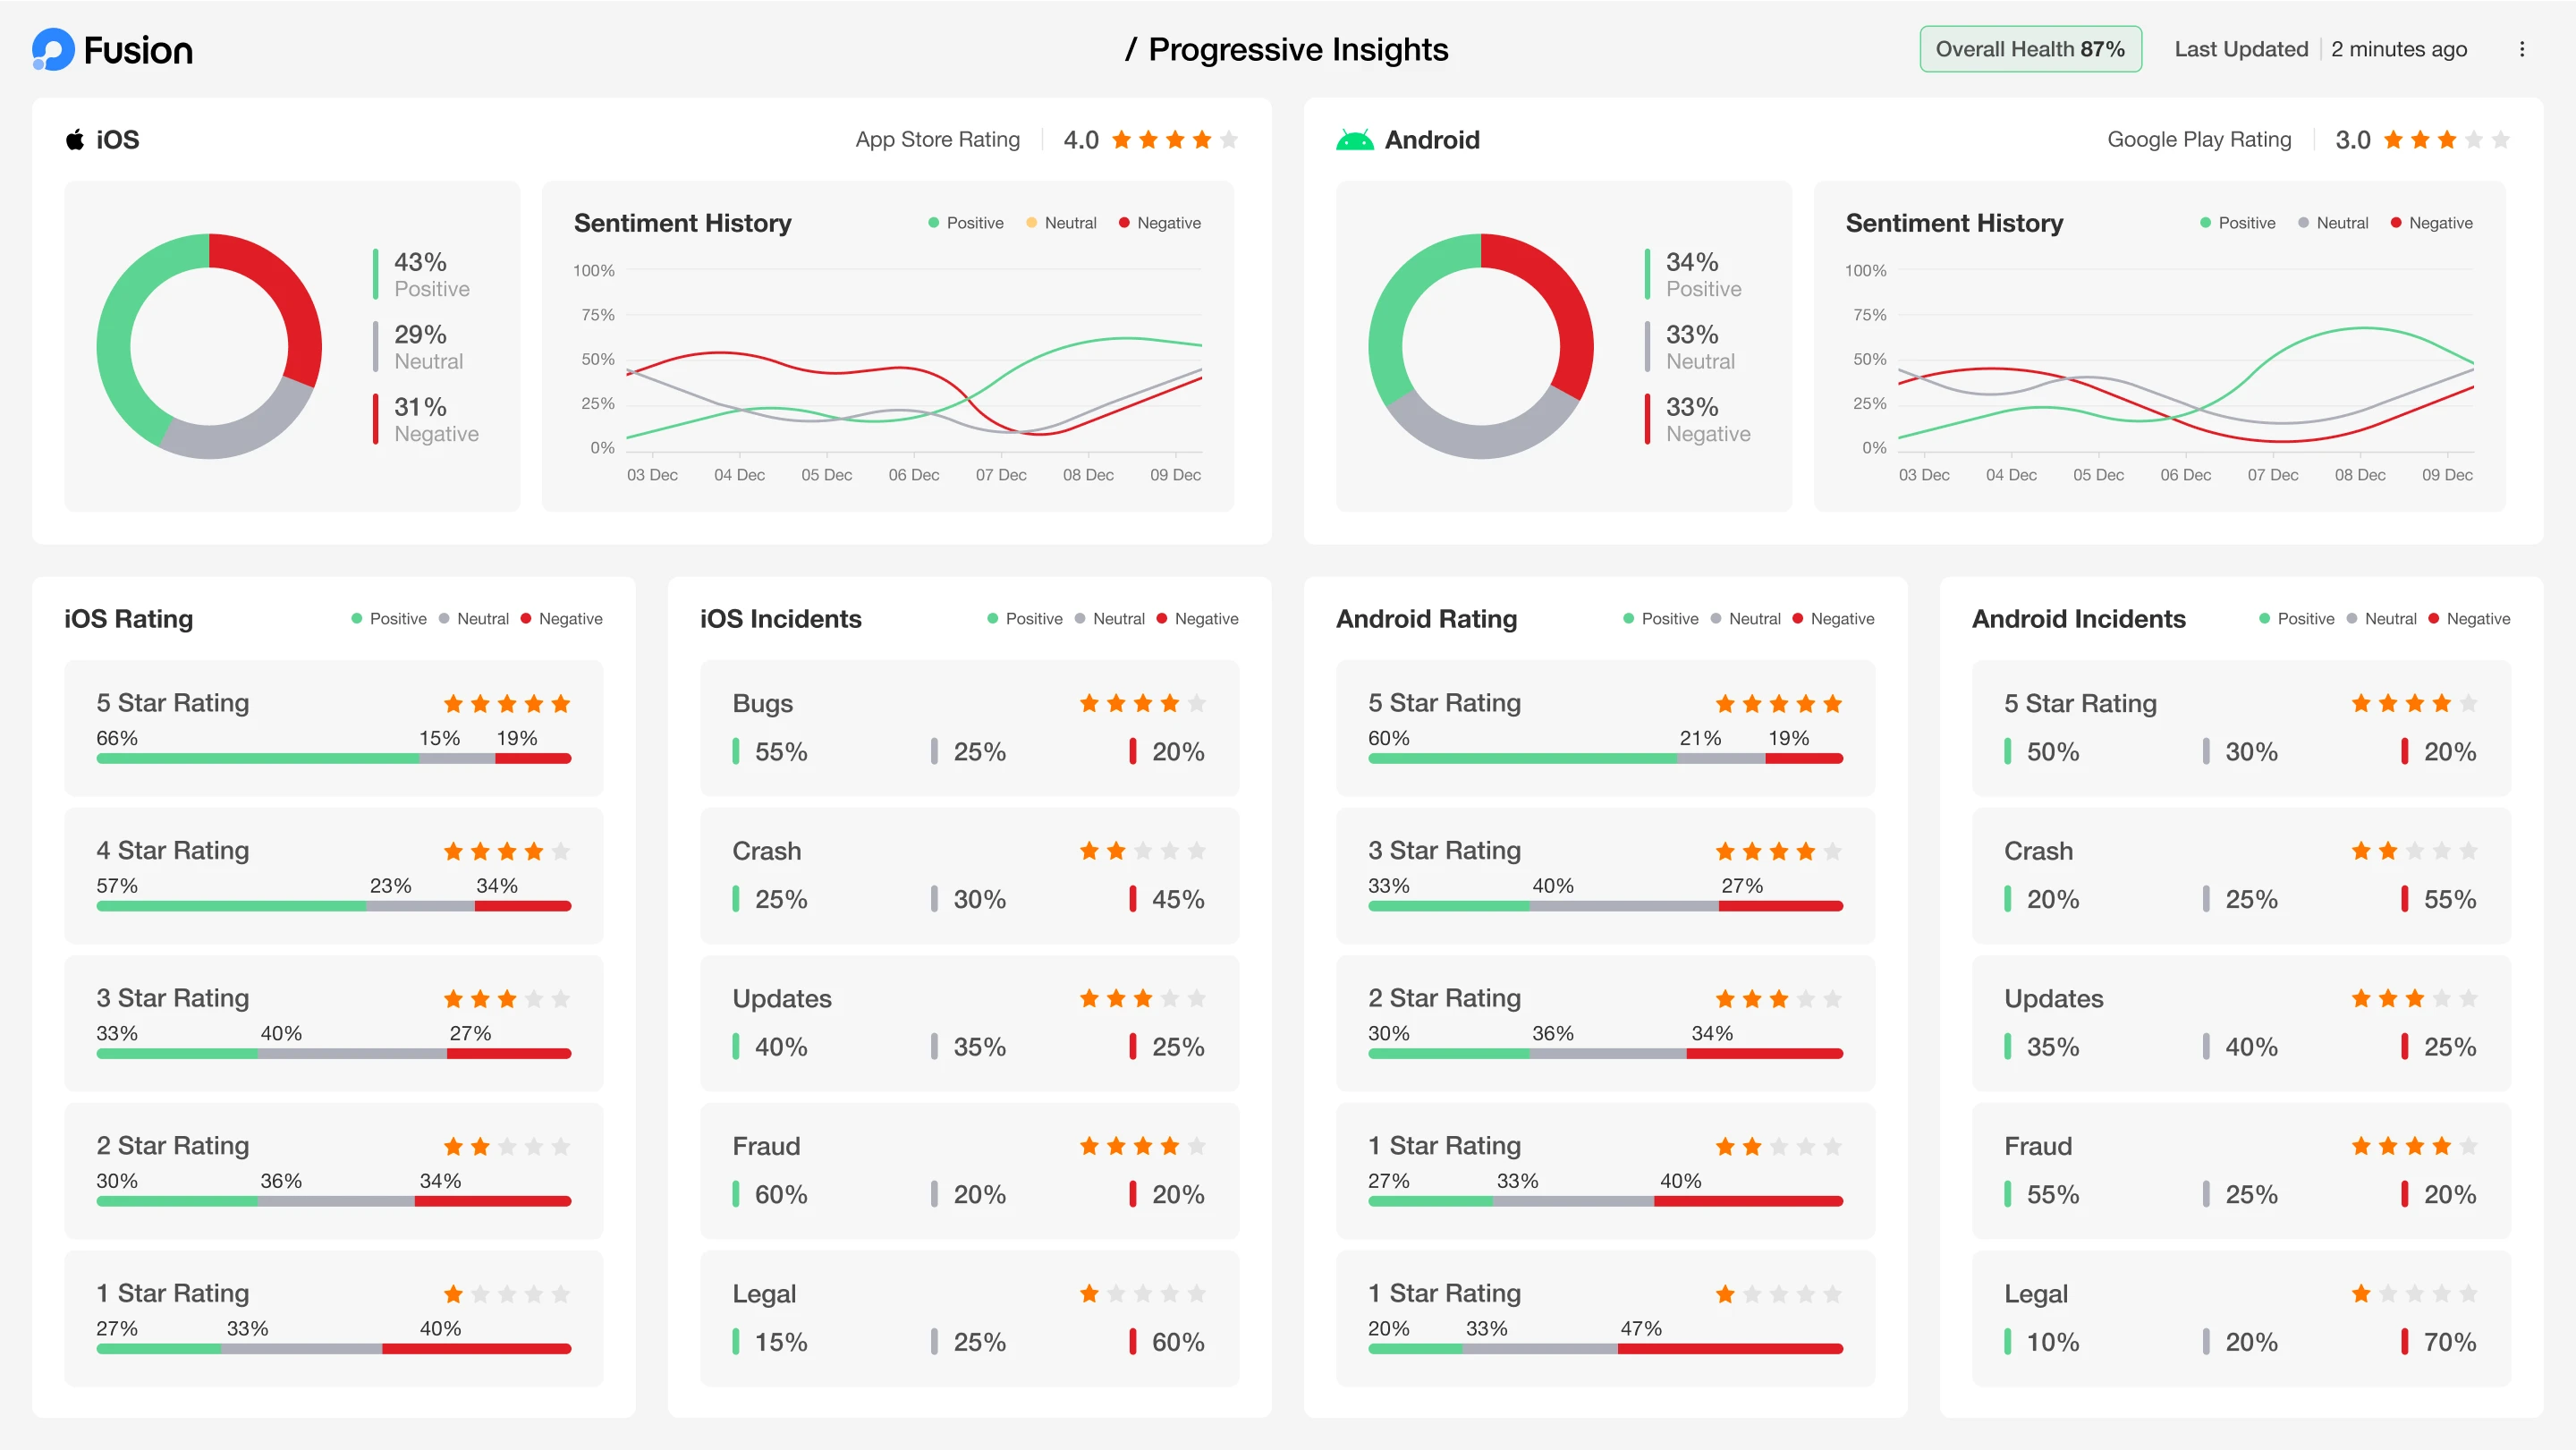
Task: Toggle Neutral legend in iOS Rating panel
Action: (474, 619)
